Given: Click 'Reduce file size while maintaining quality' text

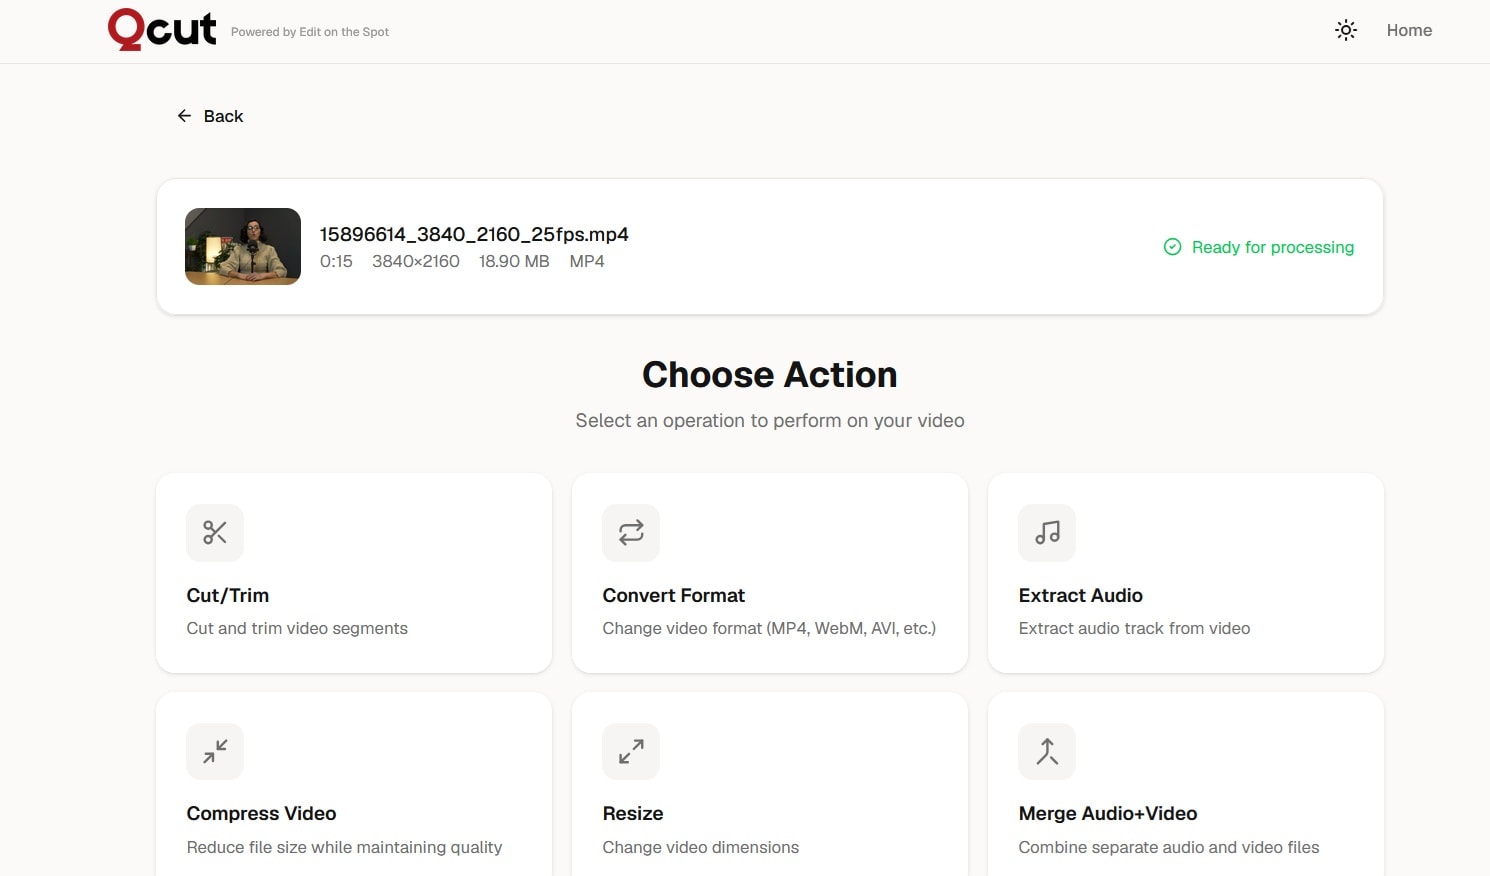Looking at the screenshot, I should (x=344, y=847).
